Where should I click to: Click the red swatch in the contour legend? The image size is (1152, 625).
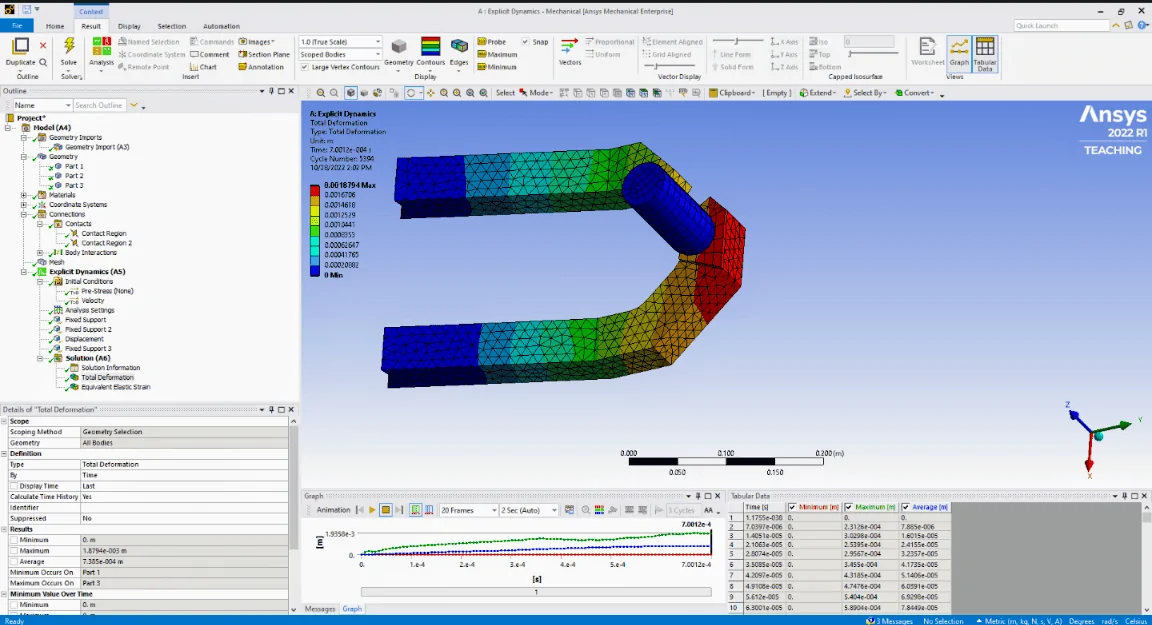tap(314, 189)
